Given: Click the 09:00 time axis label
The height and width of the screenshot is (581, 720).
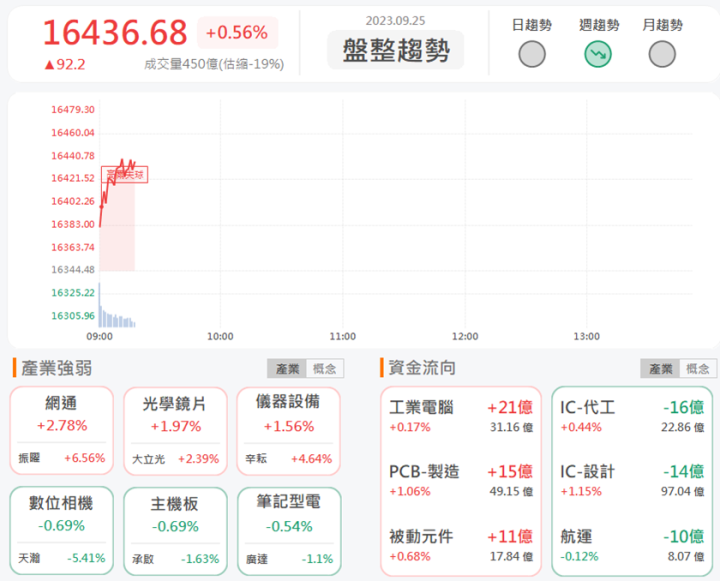Looking at the screenshot, I should click(x=100, y=336).
